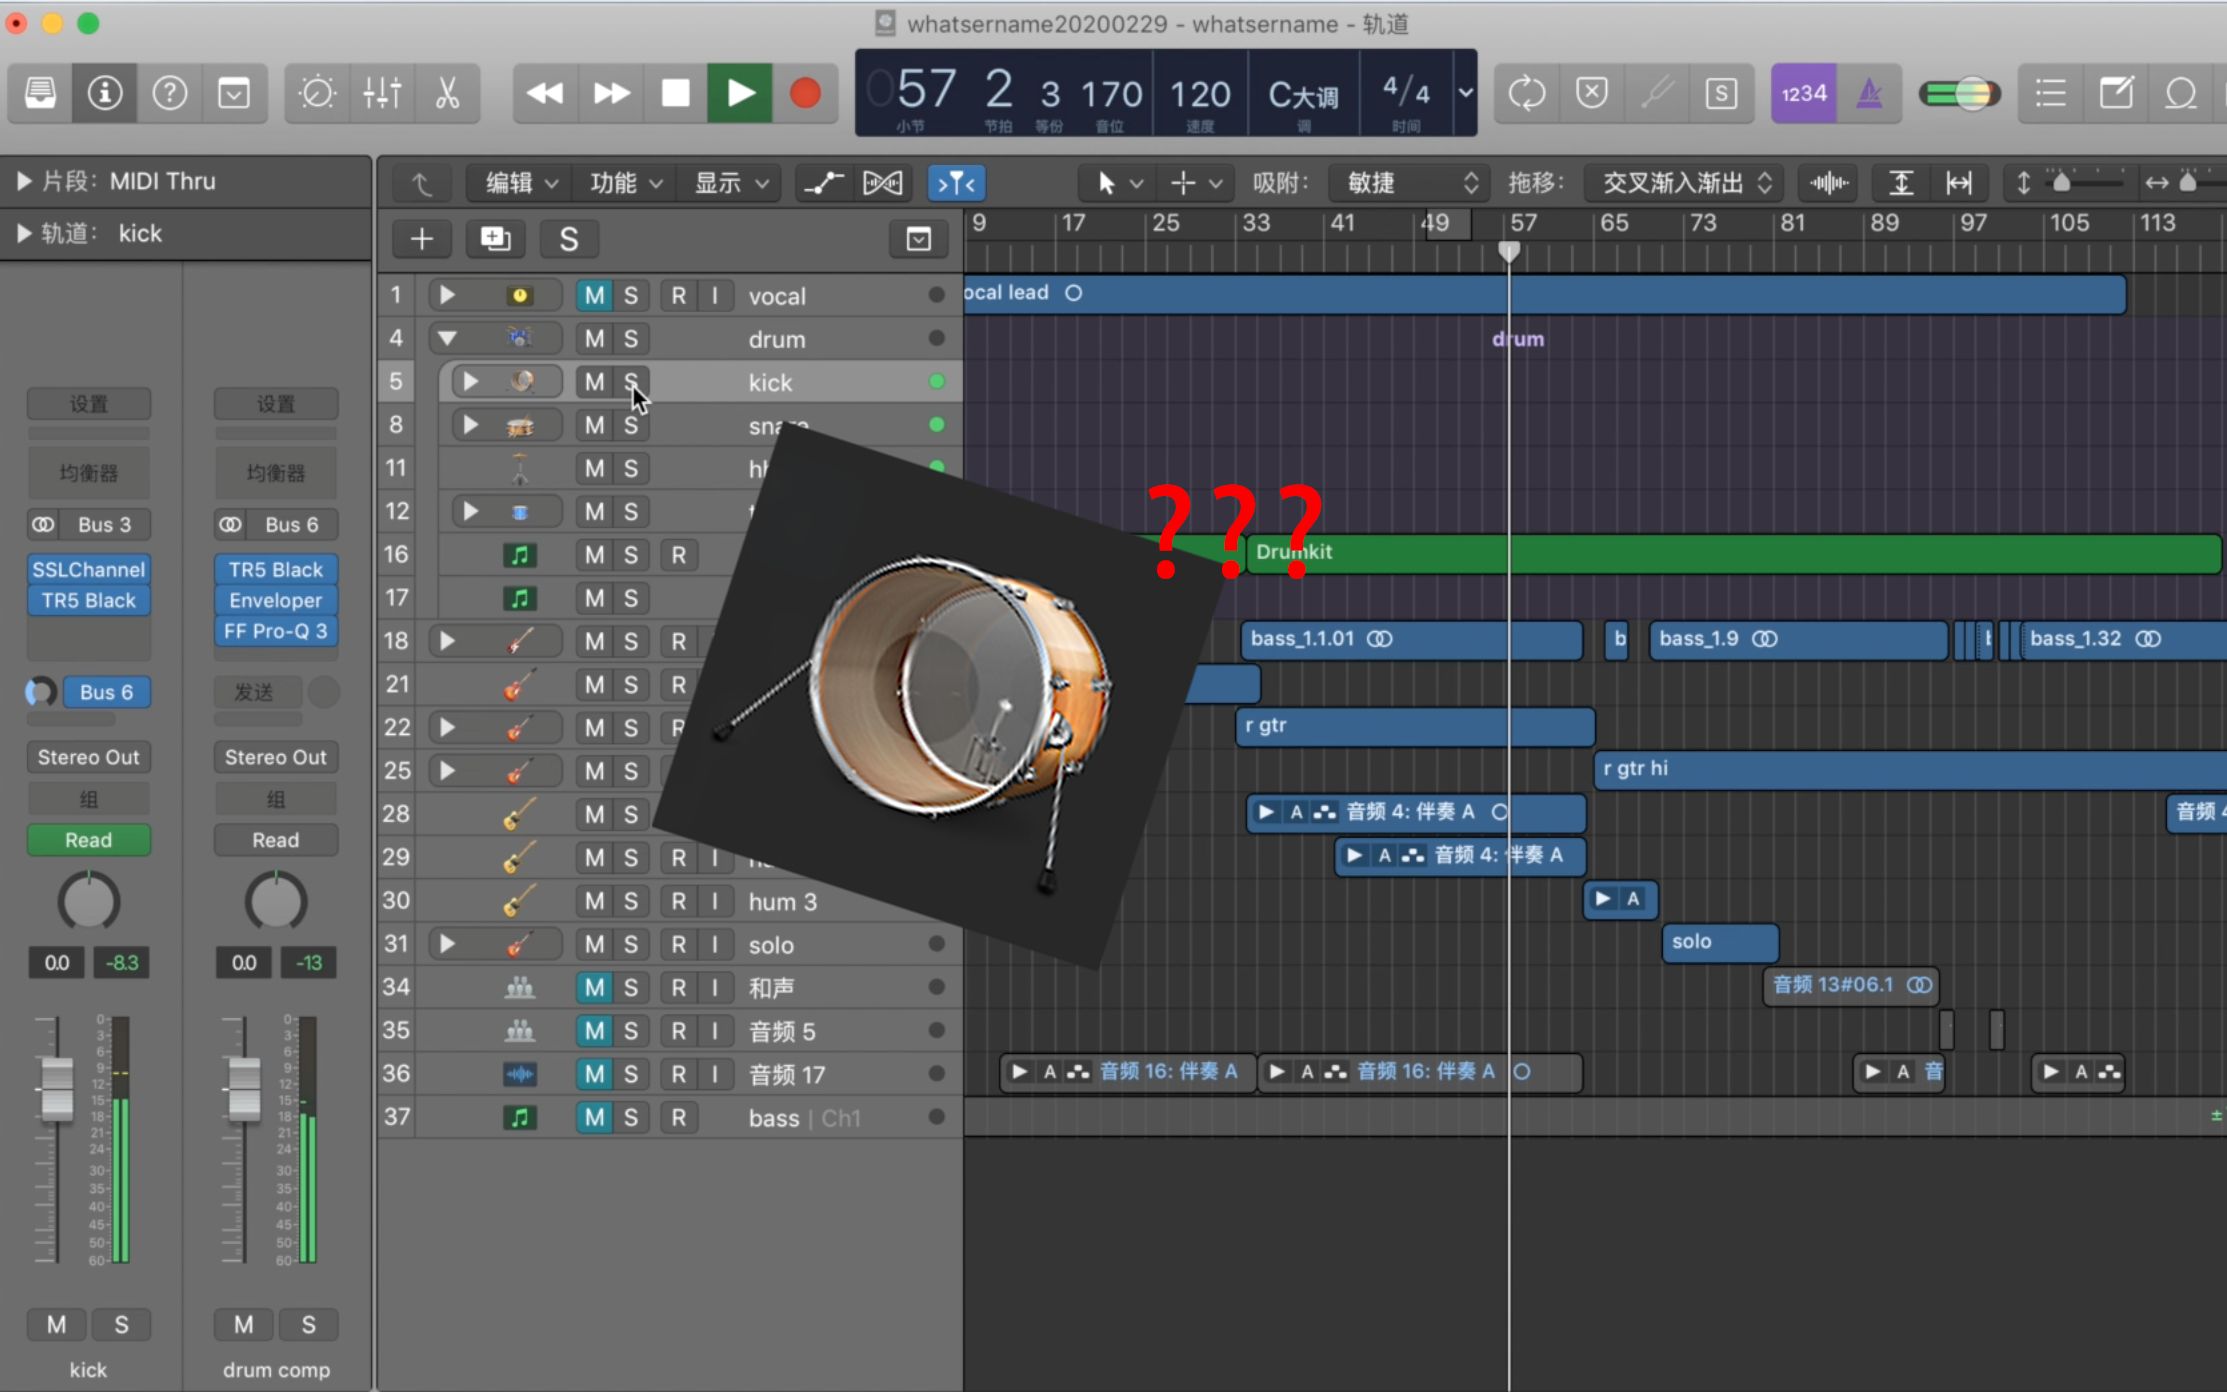Toggle input monitoring on hum 3
This screenshot has height=1392, width=2227.
(x=714, y=901)
